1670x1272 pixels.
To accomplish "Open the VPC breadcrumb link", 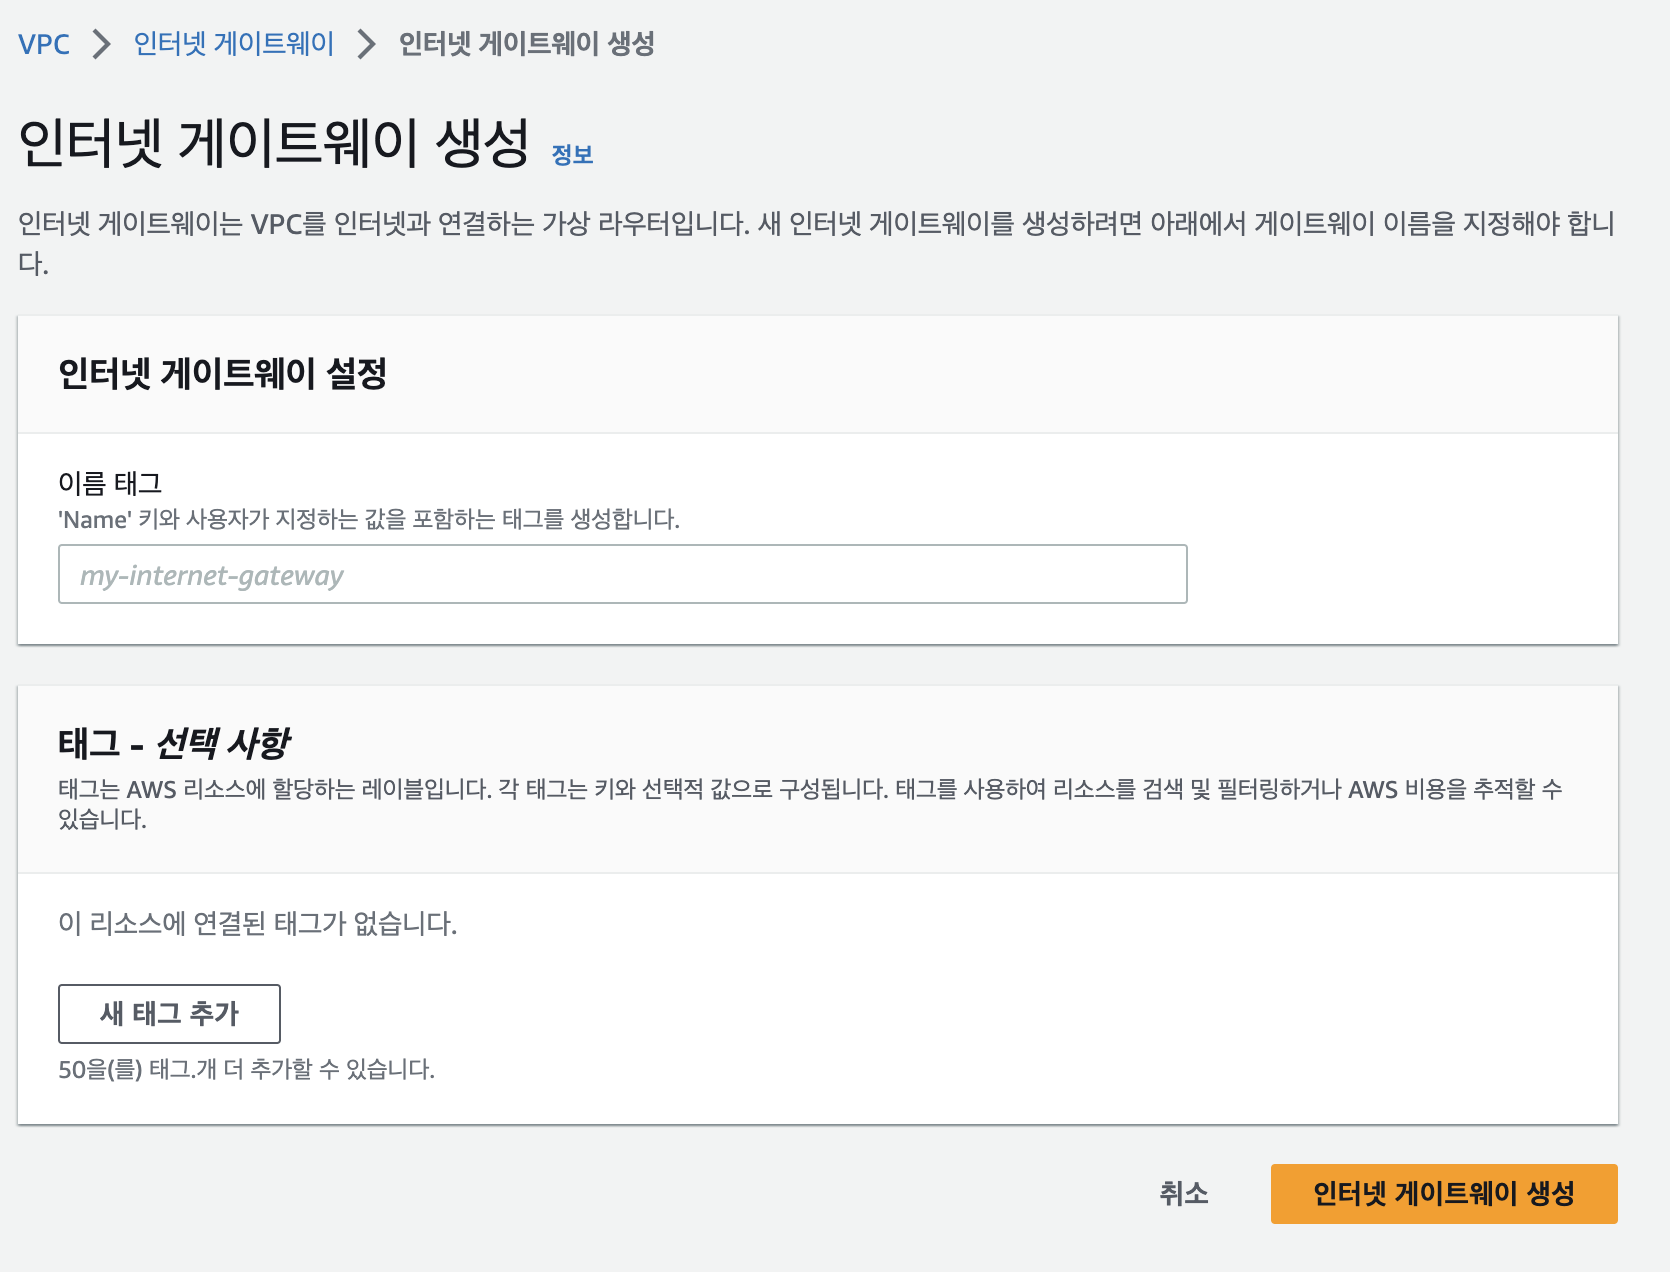I will pyautogui.click(x=44, y=44).
